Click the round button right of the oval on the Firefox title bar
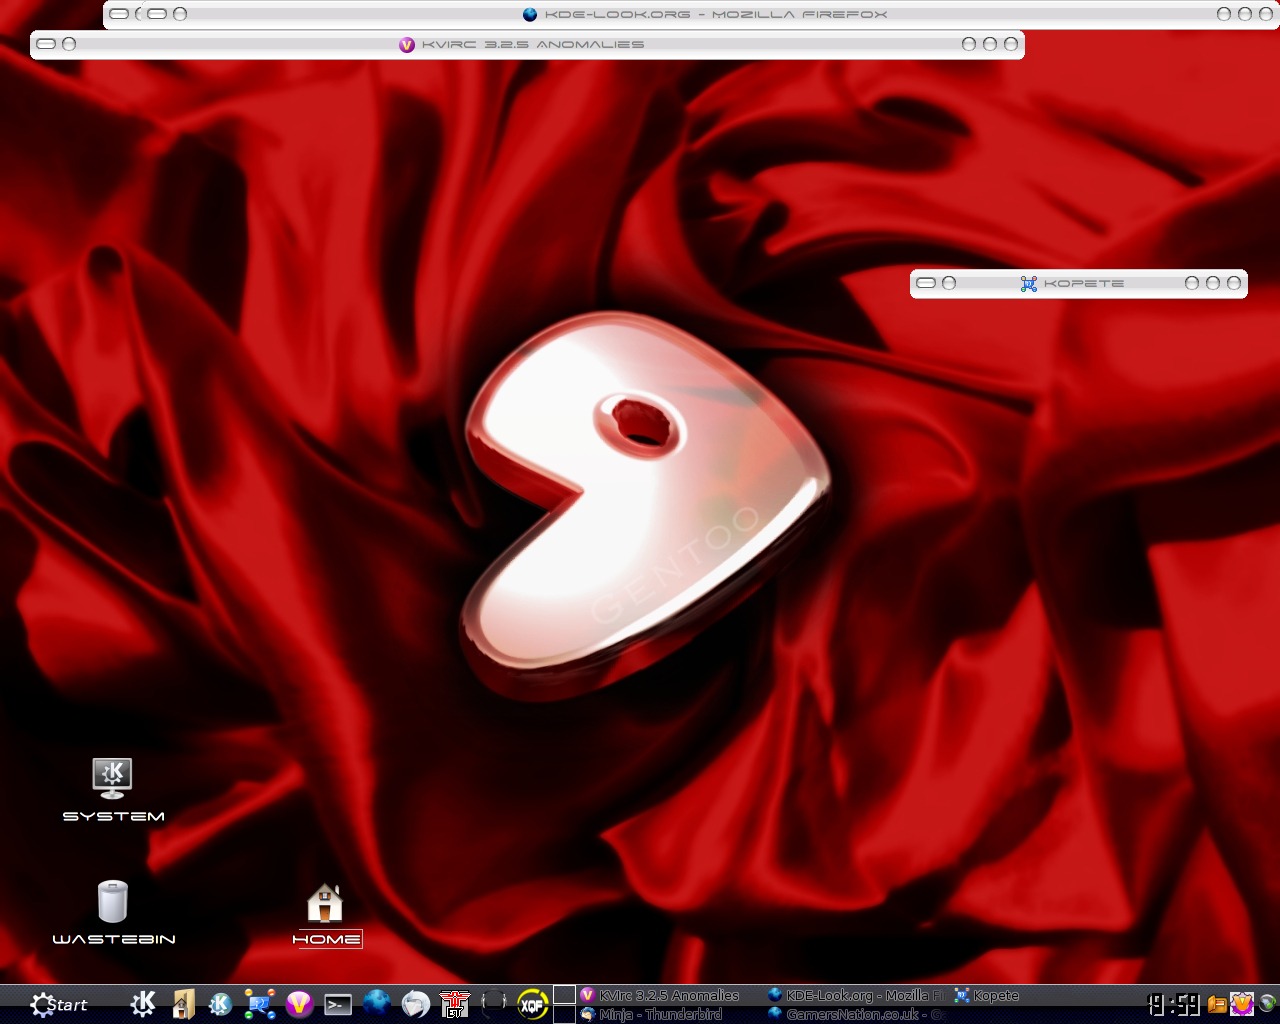The image size is (1280, 1024). click(180, 14)
